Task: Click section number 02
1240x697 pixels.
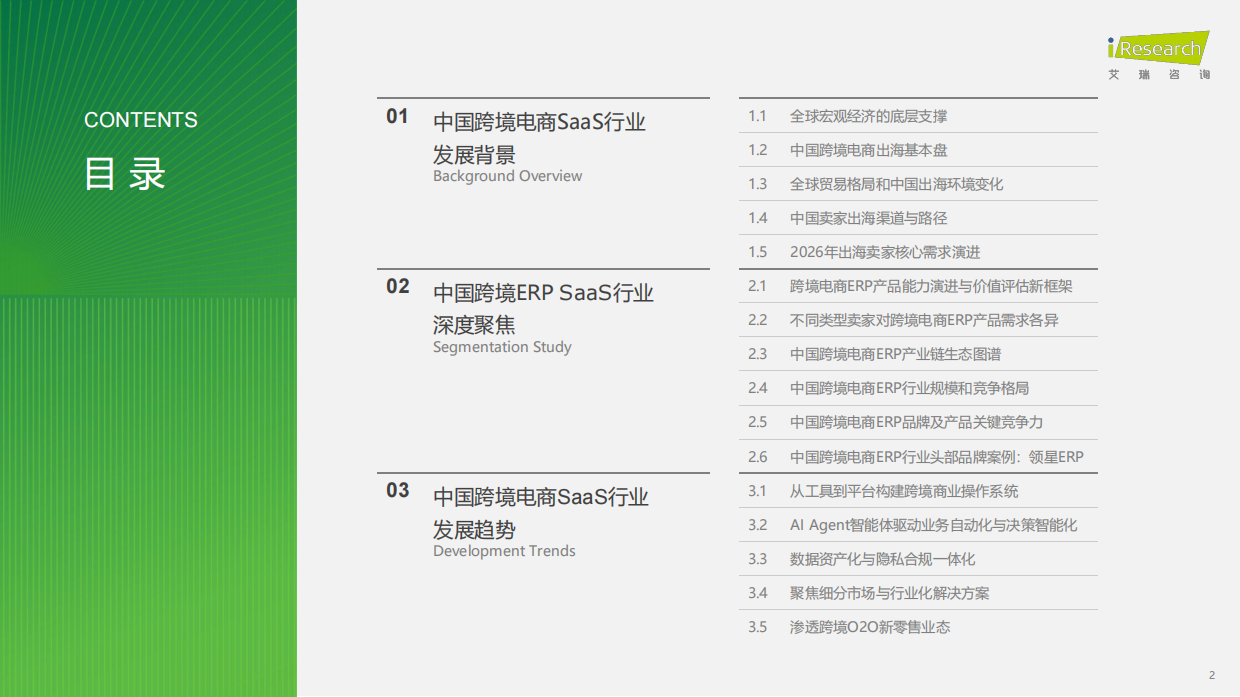Action: [x=398, y=286]
